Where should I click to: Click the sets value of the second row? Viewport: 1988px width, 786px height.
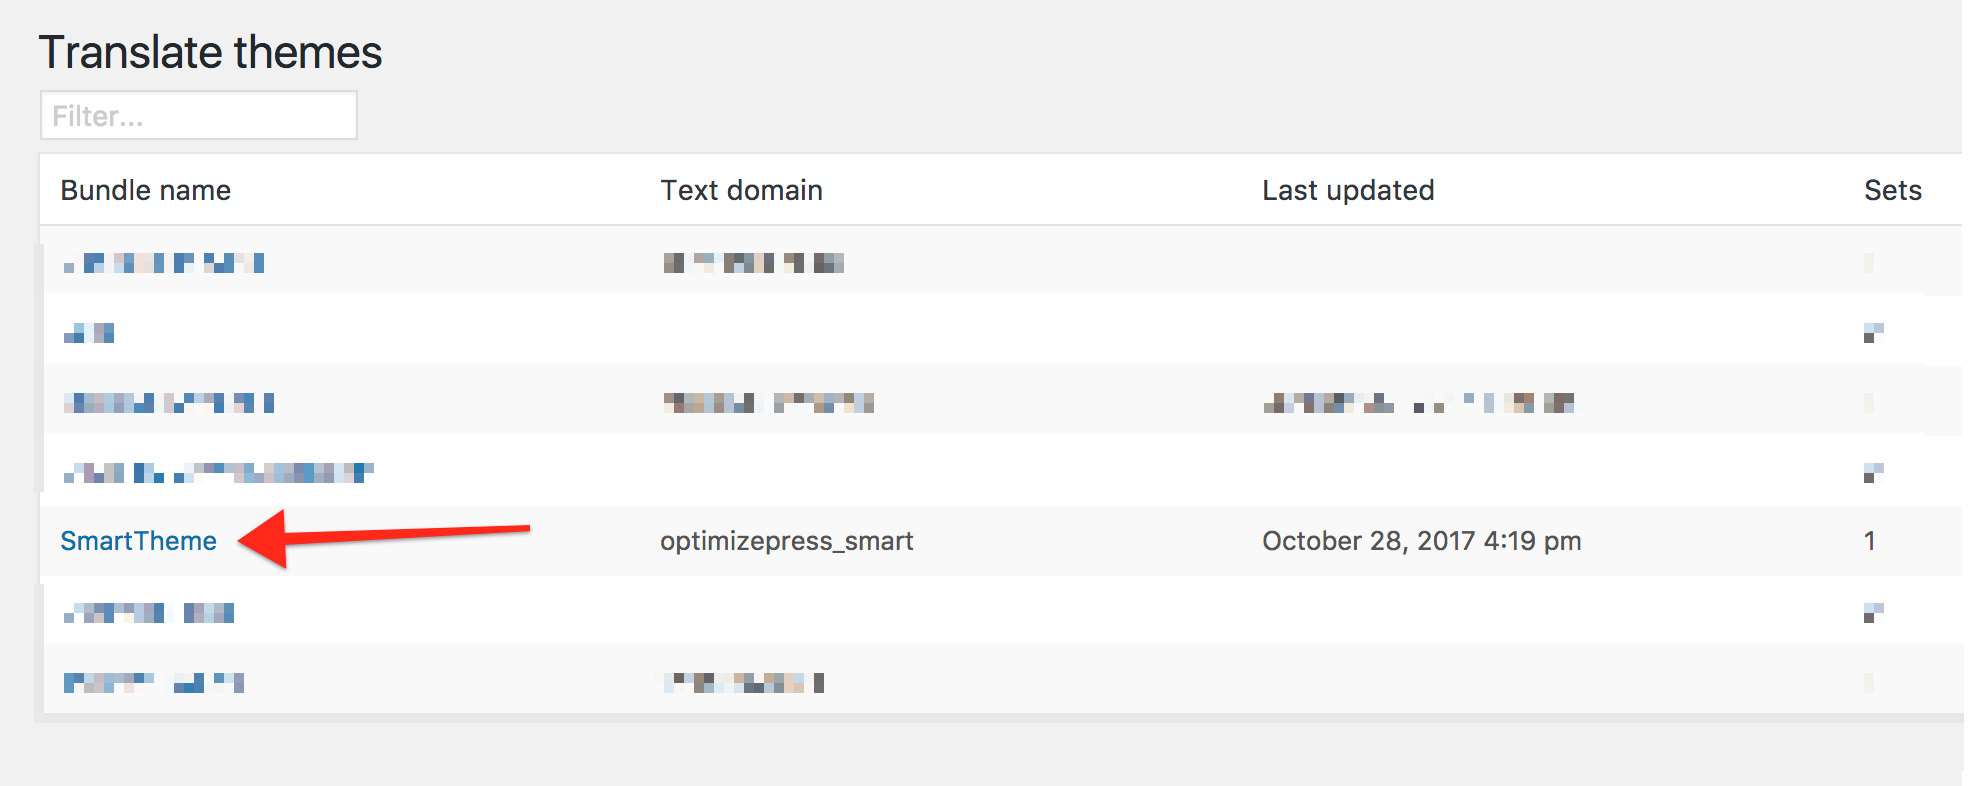1873,332
